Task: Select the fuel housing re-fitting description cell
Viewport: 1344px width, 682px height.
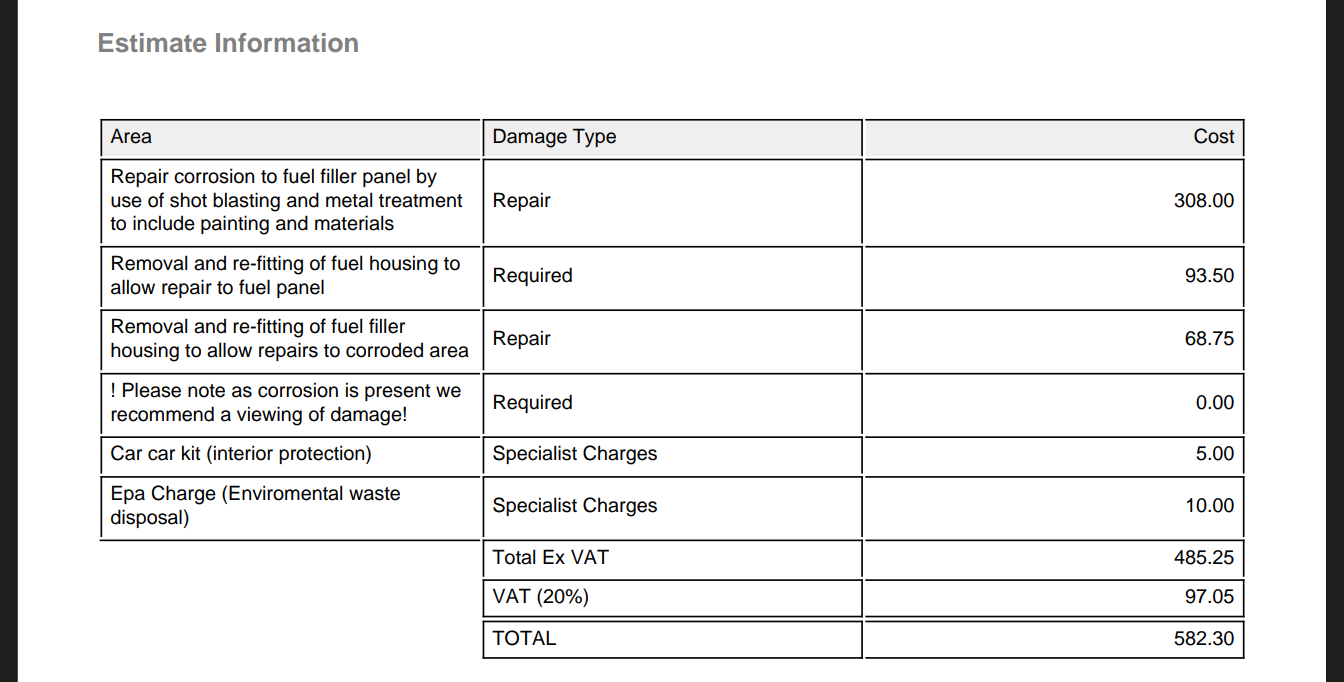Action: [285, 276]
